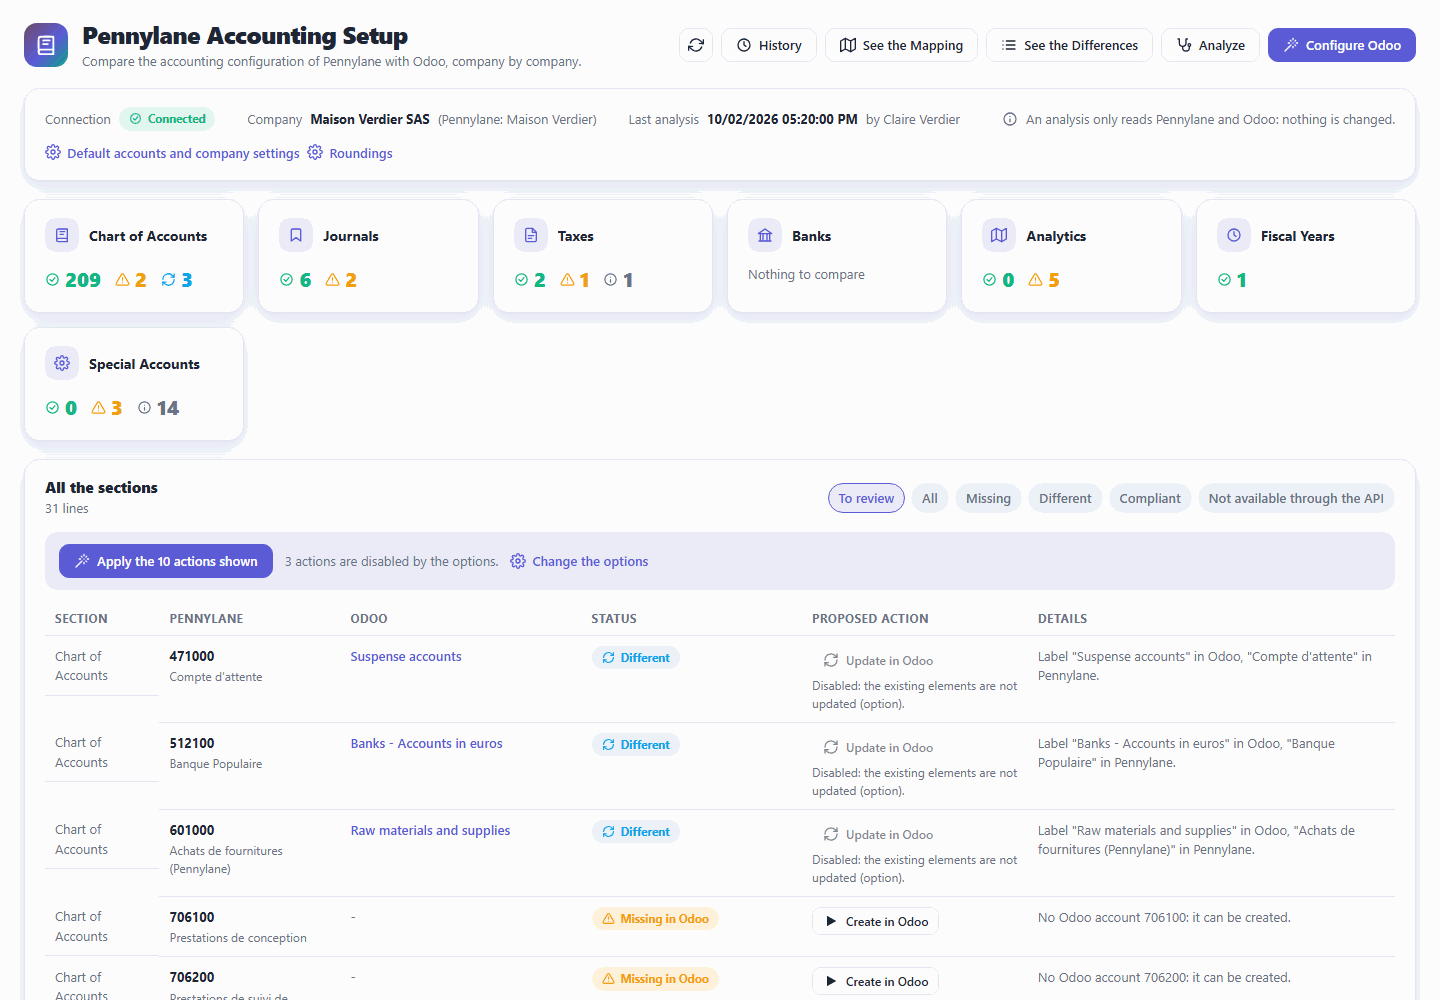The height and width of the screenshot is (1000, 1440).
Task: Click the gear icon beside Roundings
Action: [315, 152]
